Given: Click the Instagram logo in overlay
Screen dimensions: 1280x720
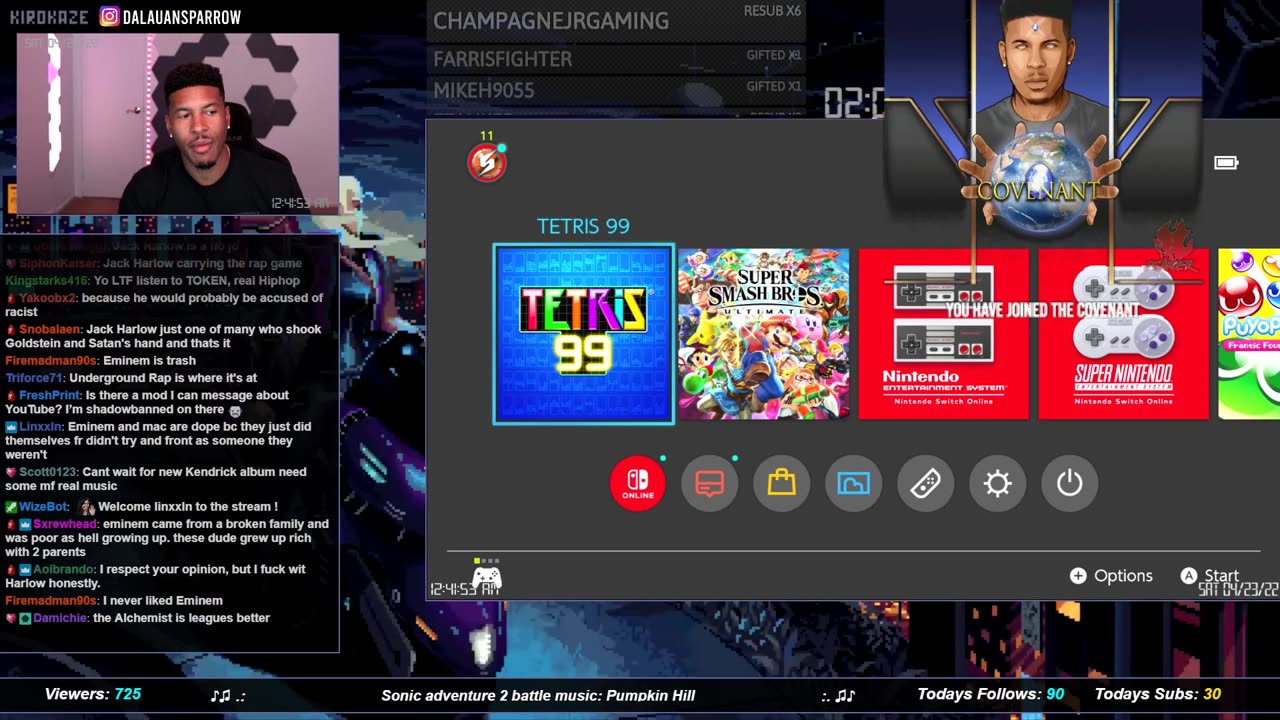Looking at the screenshot, I should [x=109, y=16].
